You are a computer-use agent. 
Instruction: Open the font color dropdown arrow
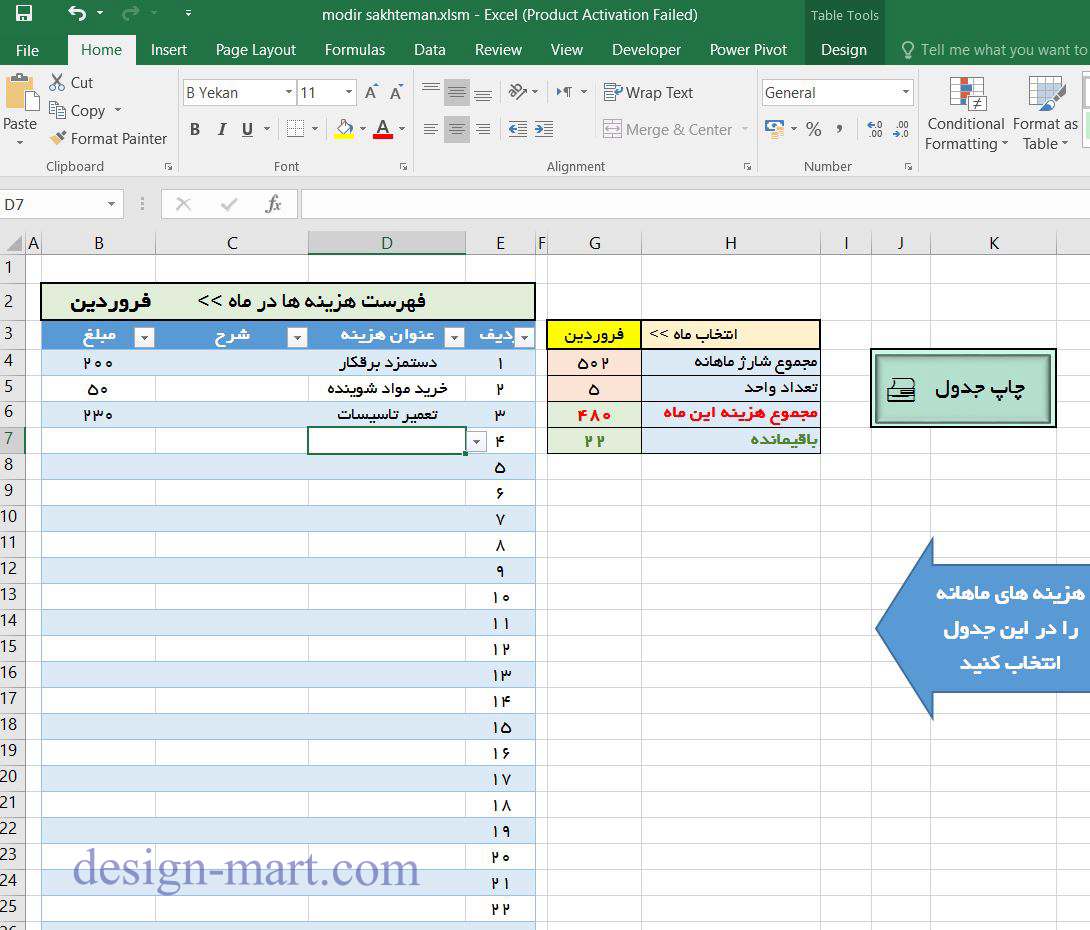click(x=402, y=129)
